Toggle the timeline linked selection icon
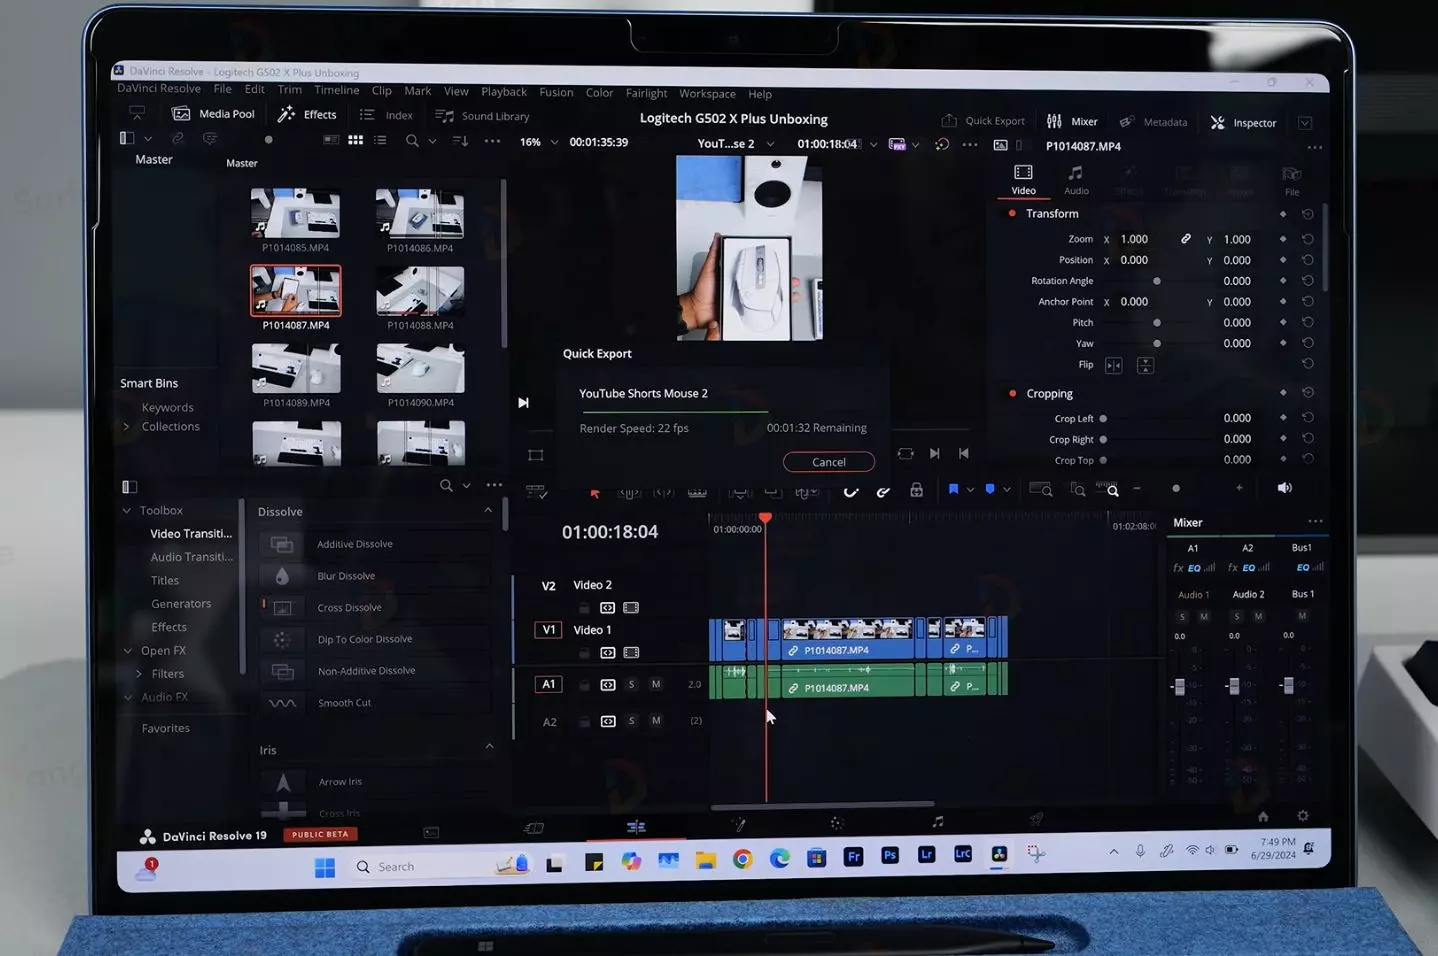The width and height of the screenshot is (1438, 956). [883, 491]
